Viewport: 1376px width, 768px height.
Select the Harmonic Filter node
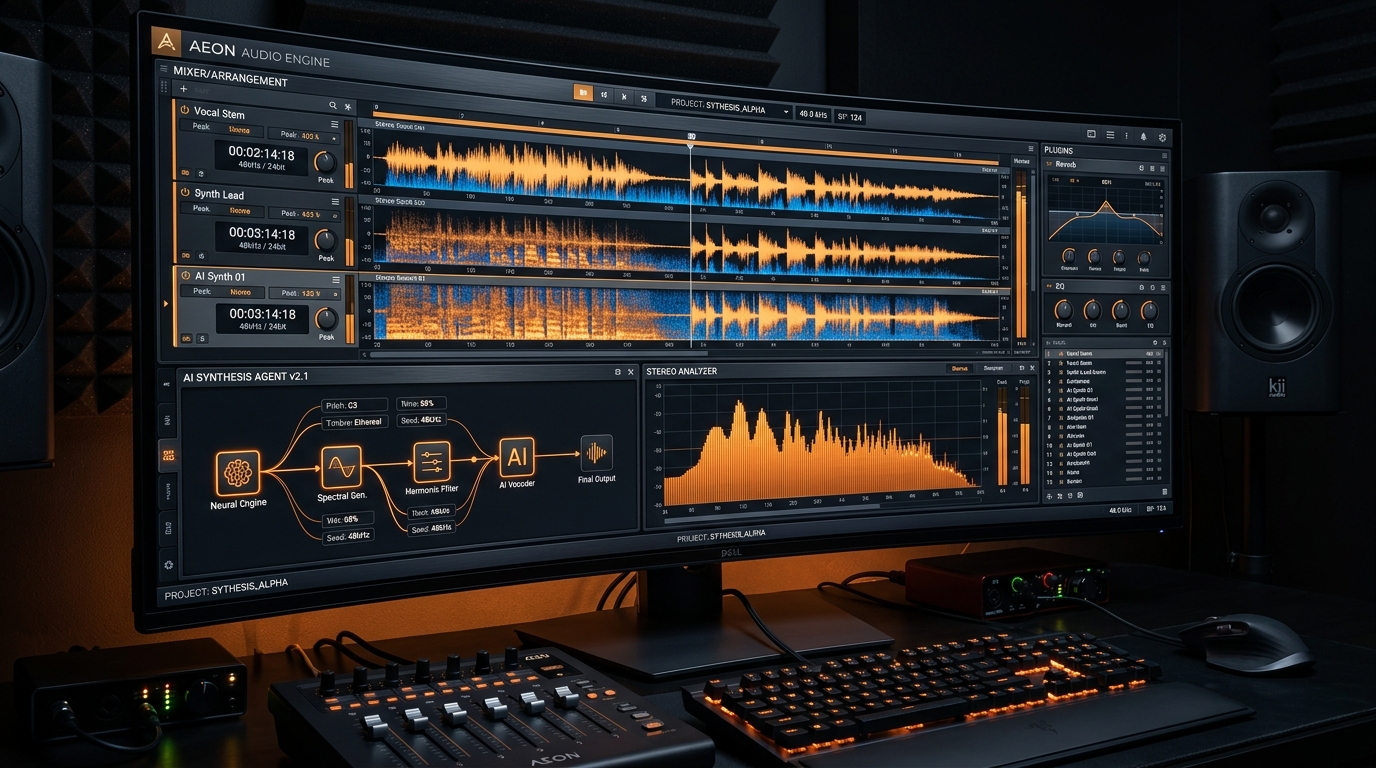(x=432, y=461)
